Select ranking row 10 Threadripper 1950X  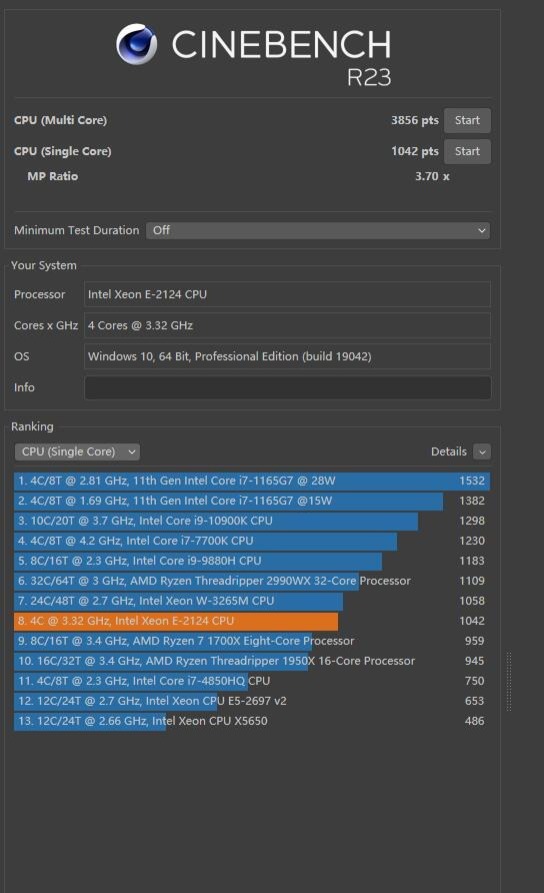click(x=252, y=661)
